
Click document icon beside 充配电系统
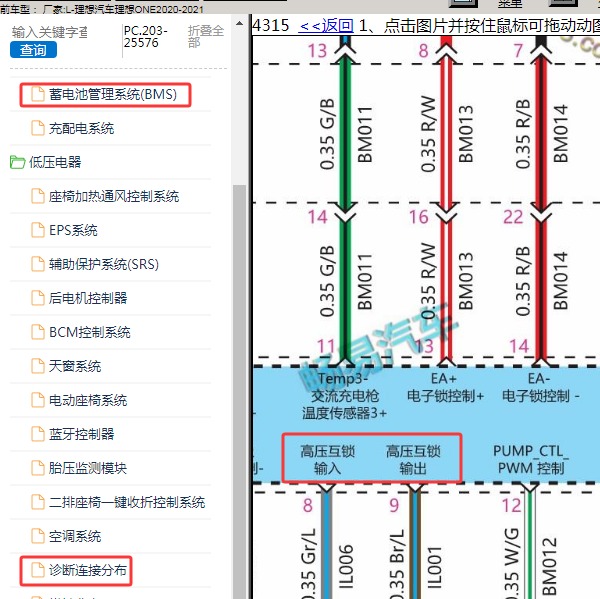(38, 128)
